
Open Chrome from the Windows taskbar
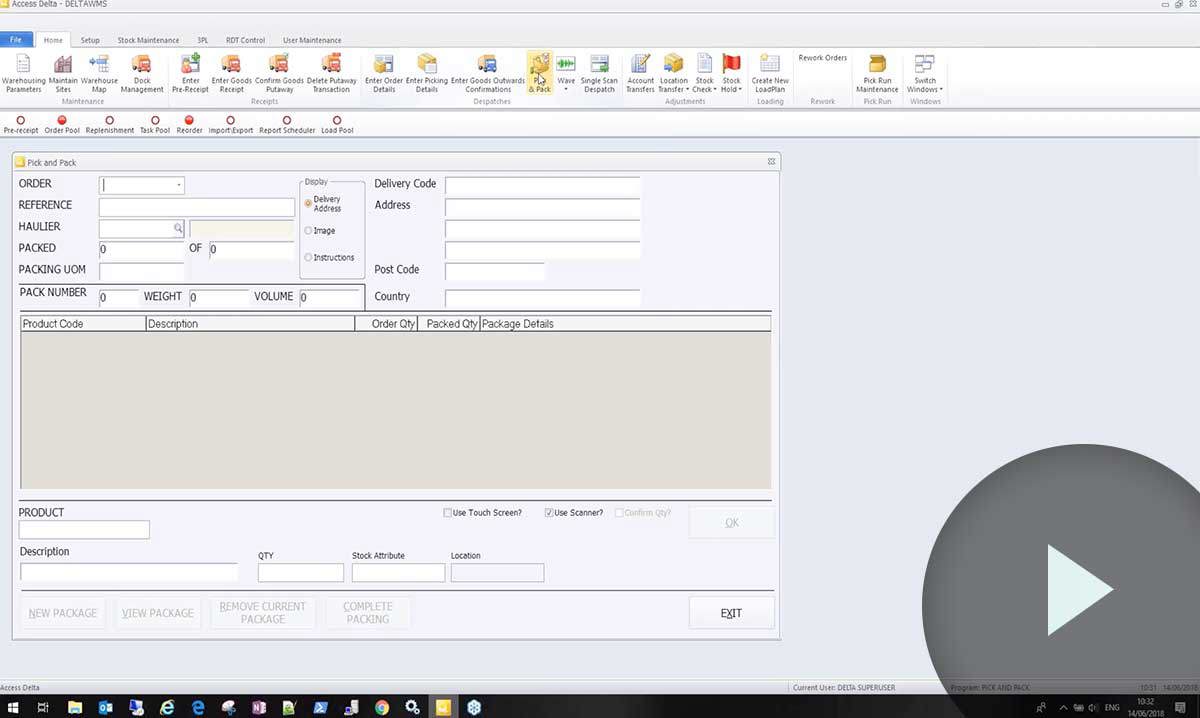click(382, 707)
